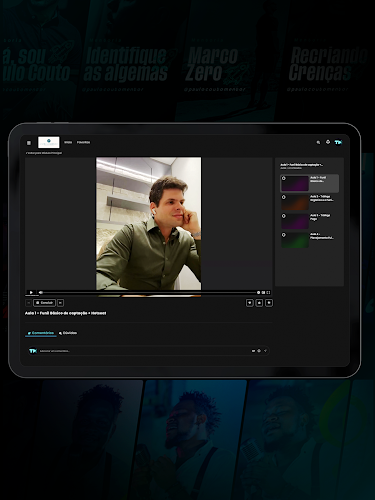Image resolution: width=375 pixels, height=500 pixels.
Task: Click the search magnifier icon in header
Action: coord(318,142)
